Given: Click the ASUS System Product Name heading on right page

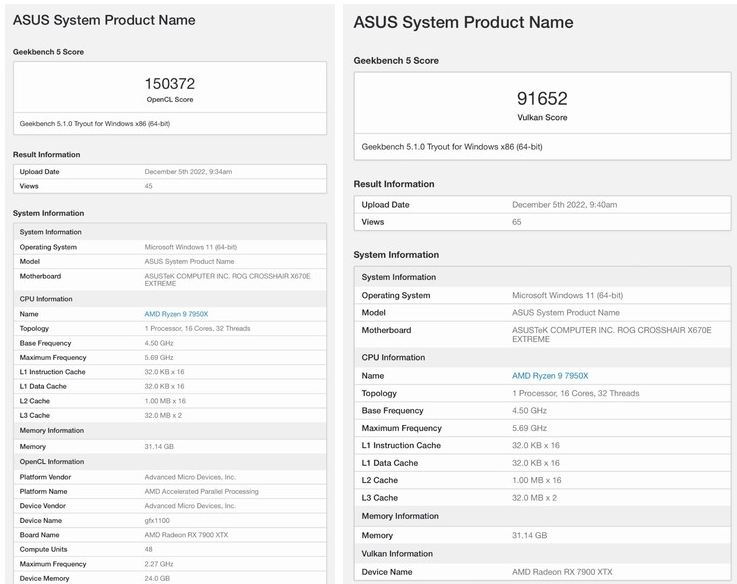Looking at the screenshot, I should click(x=463, y=22).
